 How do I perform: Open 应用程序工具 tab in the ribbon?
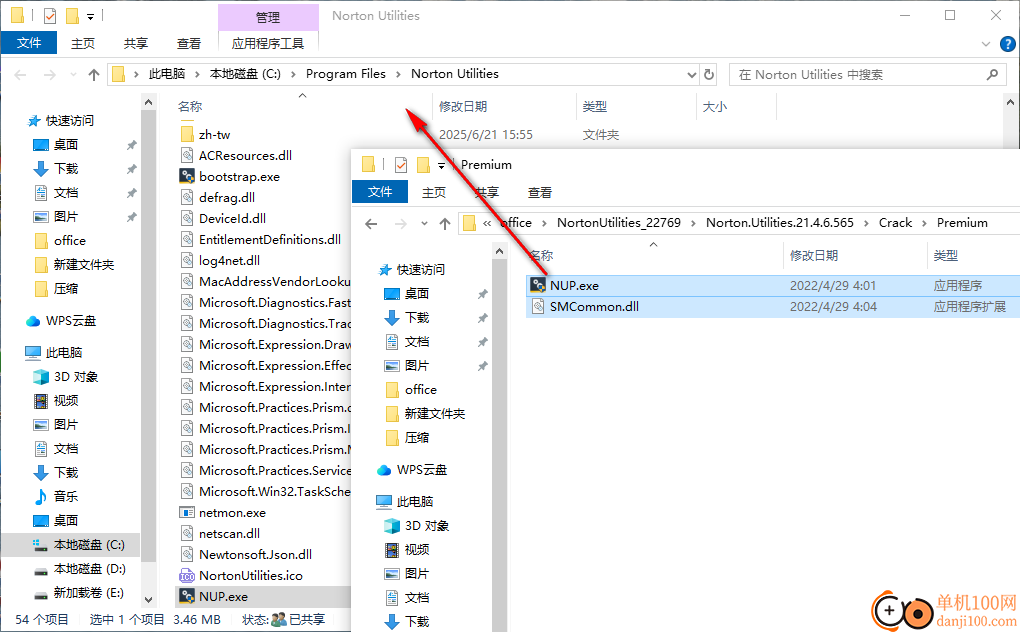coord(268,43)
